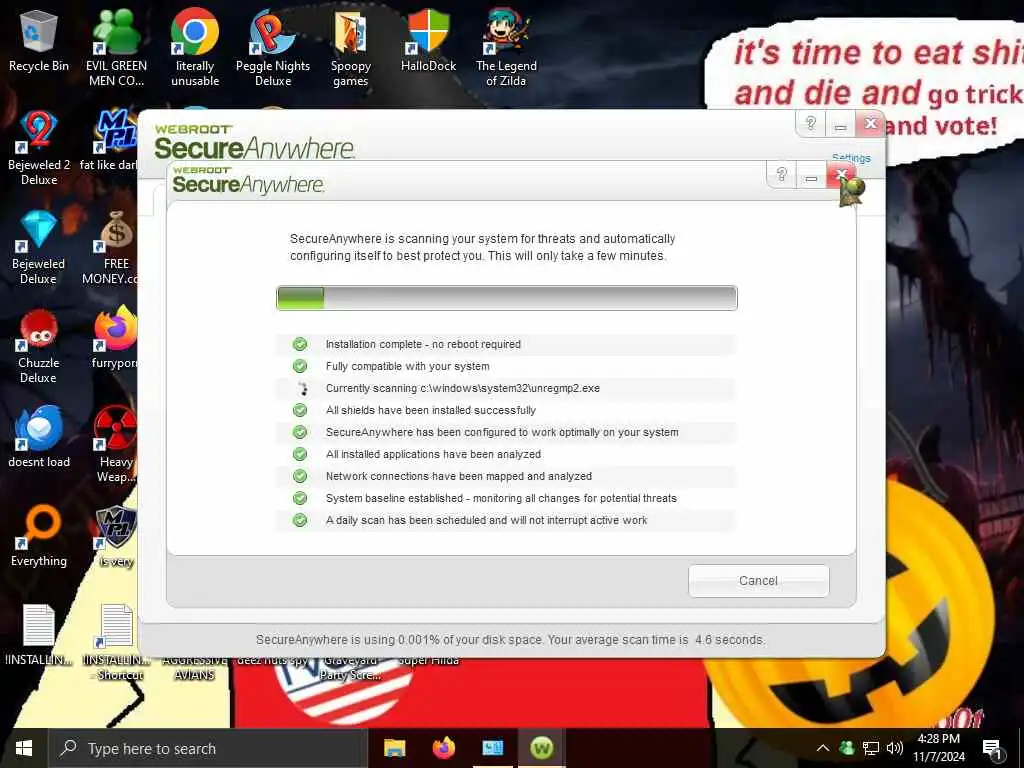Click help button in background Webroot window
The width and height of the screenshot is (1024, 768).
point(810,123)
